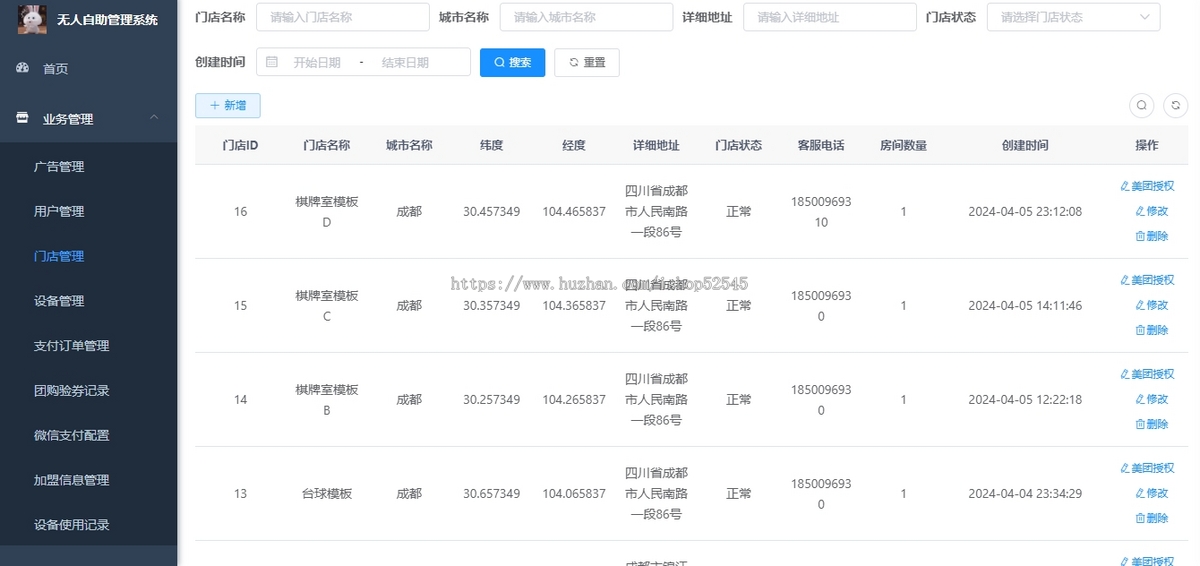Focus the 城市名称 input field
Viewport: 1200px width, 566px height.
[x=586, y=17]
